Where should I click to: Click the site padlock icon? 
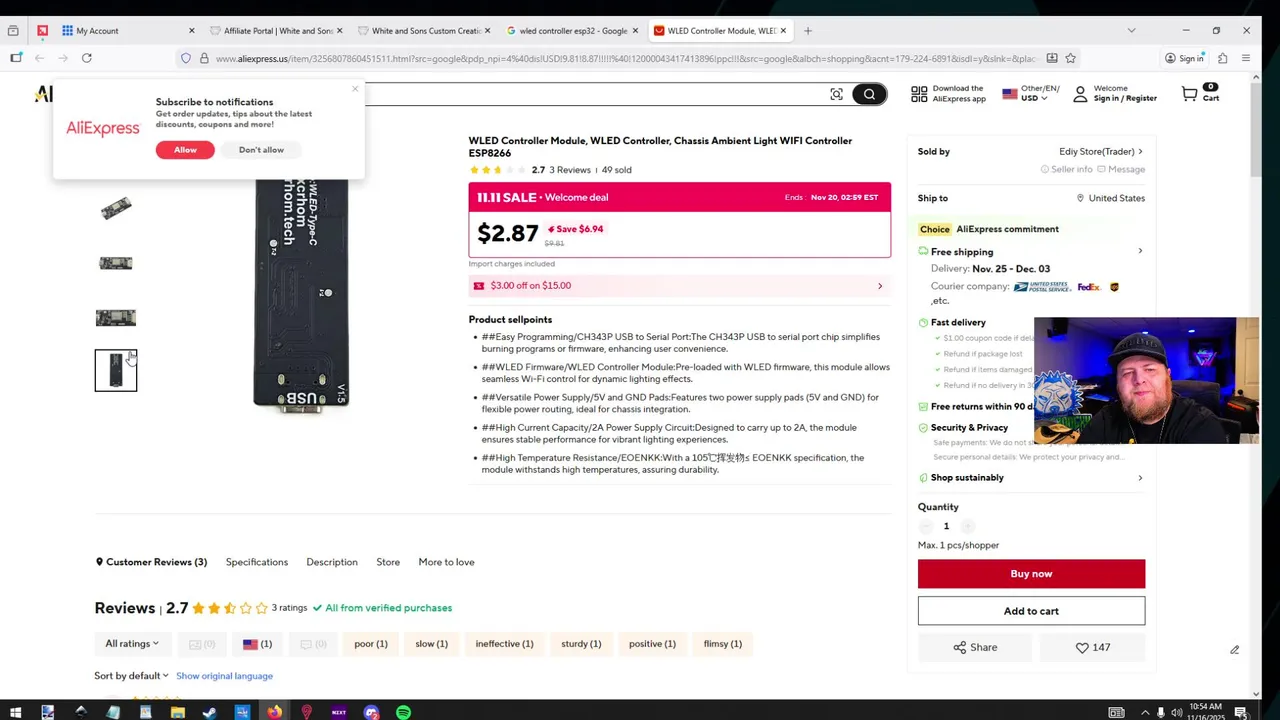[x=204, y=58]
